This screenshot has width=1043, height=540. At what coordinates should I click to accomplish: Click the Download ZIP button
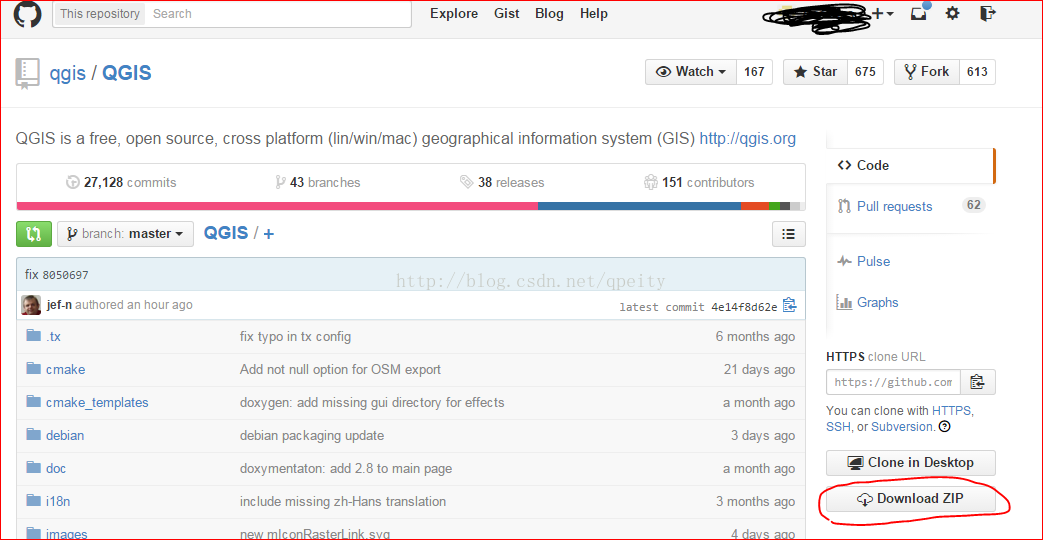point(911,499)
